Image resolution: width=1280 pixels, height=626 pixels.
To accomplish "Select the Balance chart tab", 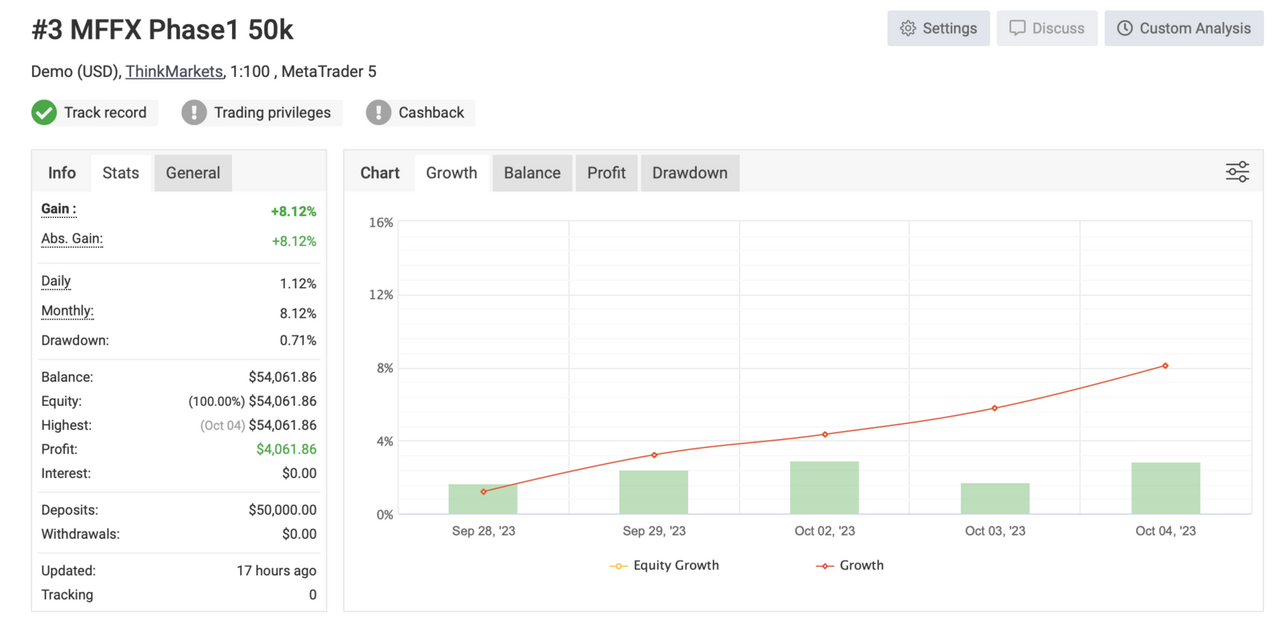I will pyautogui.click(x=532, y=173).
